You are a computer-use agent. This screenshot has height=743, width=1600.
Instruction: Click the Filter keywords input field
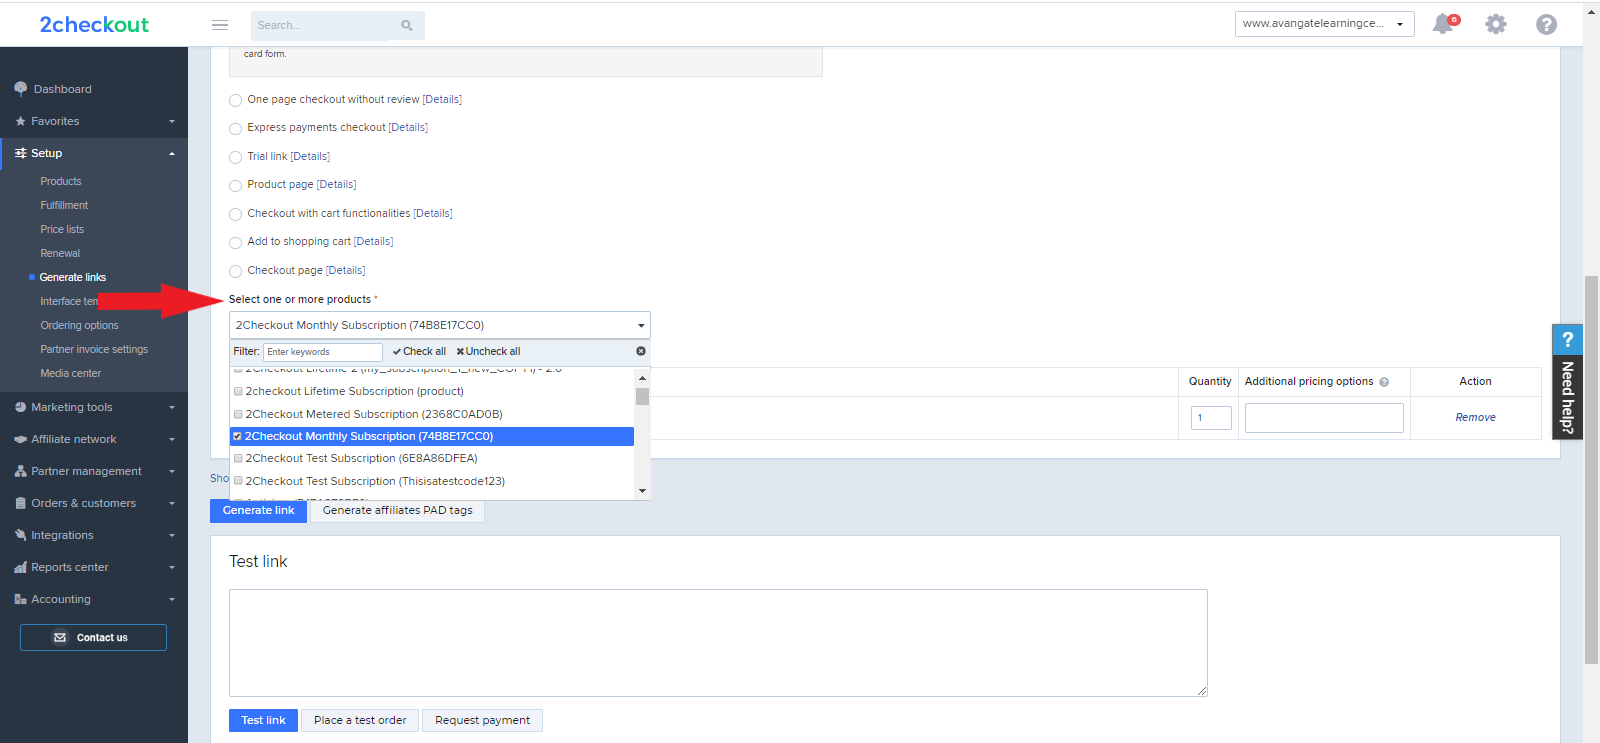[x=323, y=352]
